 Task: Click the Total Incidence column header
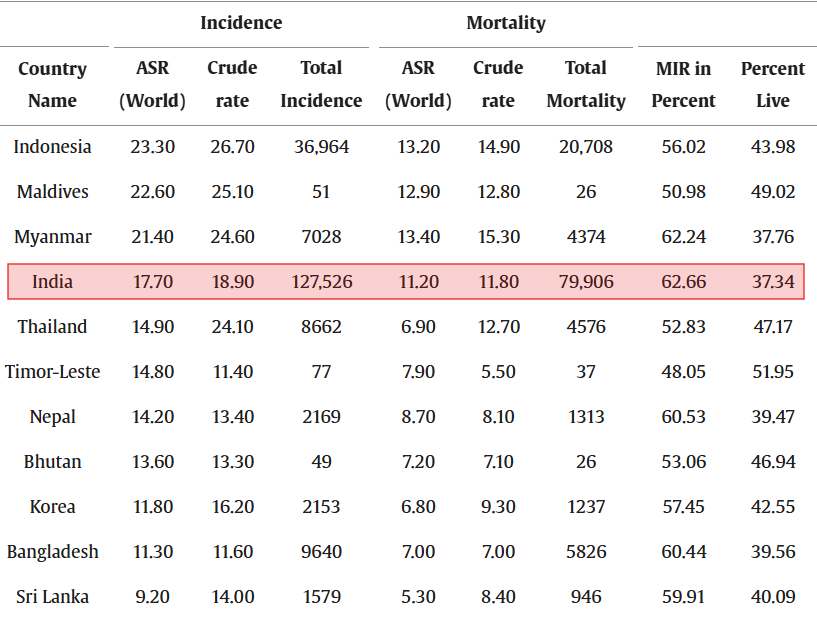[321, 85]
